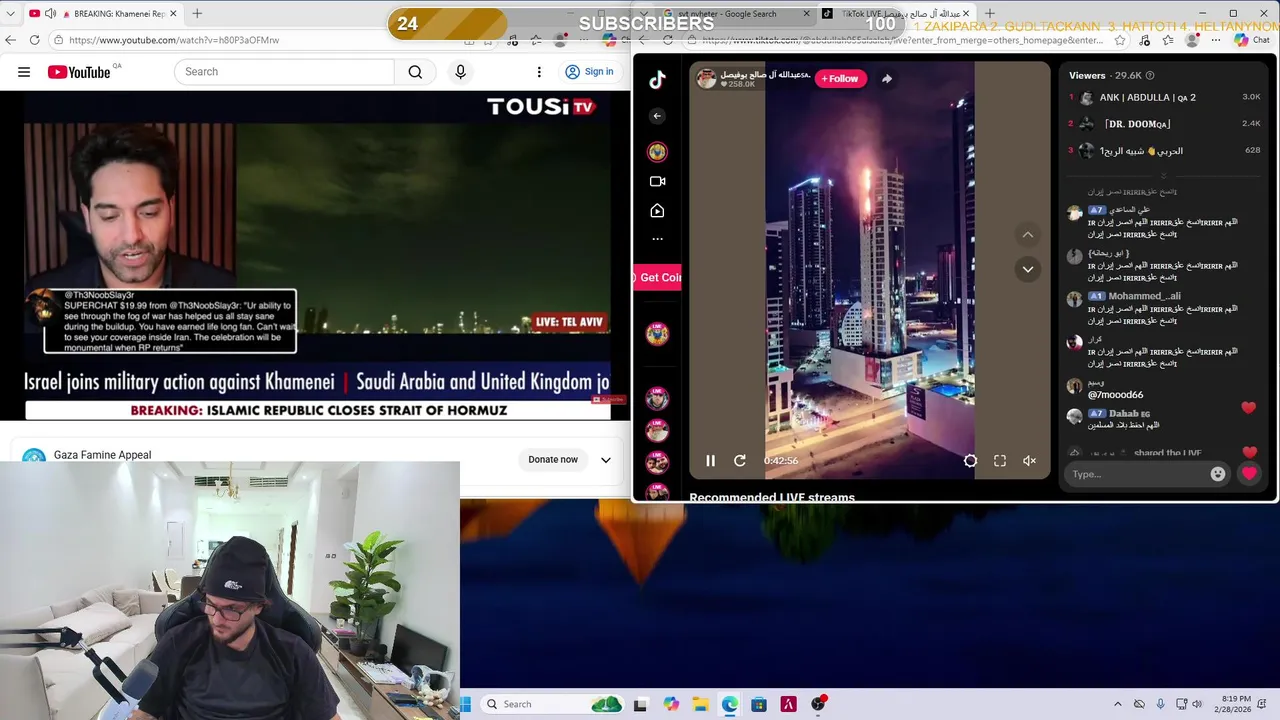Viewport: 1280px width, 720px height.
Task: Start voice search with YouTube microphone icon
Action: click(x=460, y=72)
